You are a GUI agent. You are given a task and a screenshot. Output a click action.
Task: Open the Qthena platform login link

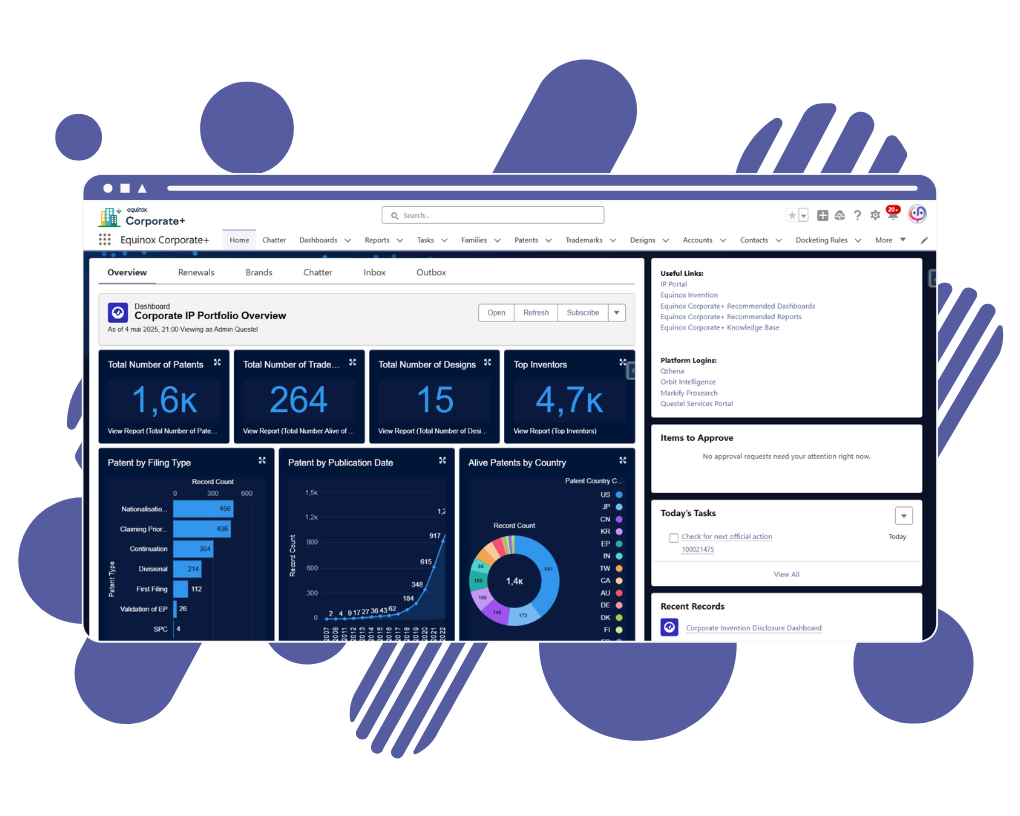point(672,372)
